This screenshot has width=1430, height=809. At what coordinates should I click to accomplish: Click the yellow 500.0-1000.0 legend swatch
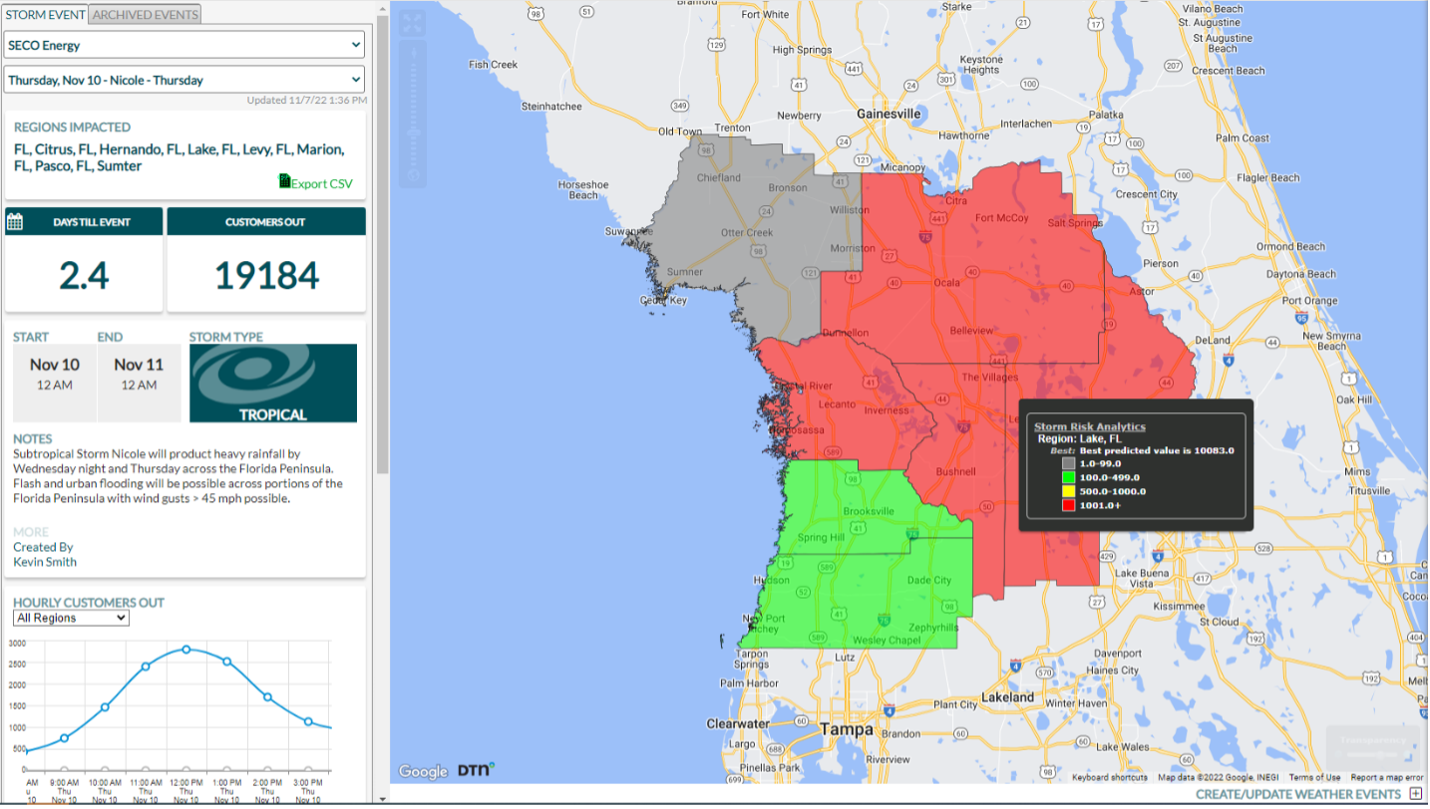tap(1068, 491)
